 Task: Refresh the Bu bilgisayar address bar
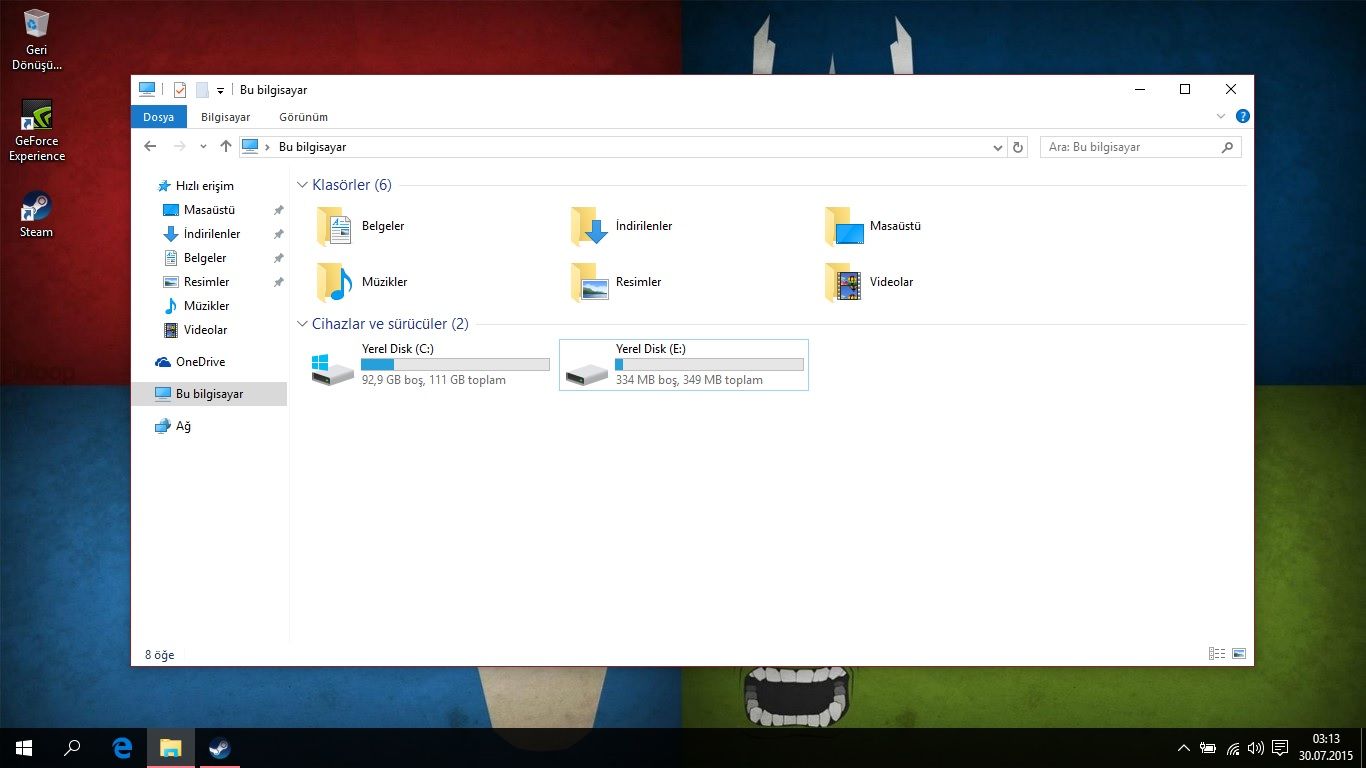tap(1018, 147)
